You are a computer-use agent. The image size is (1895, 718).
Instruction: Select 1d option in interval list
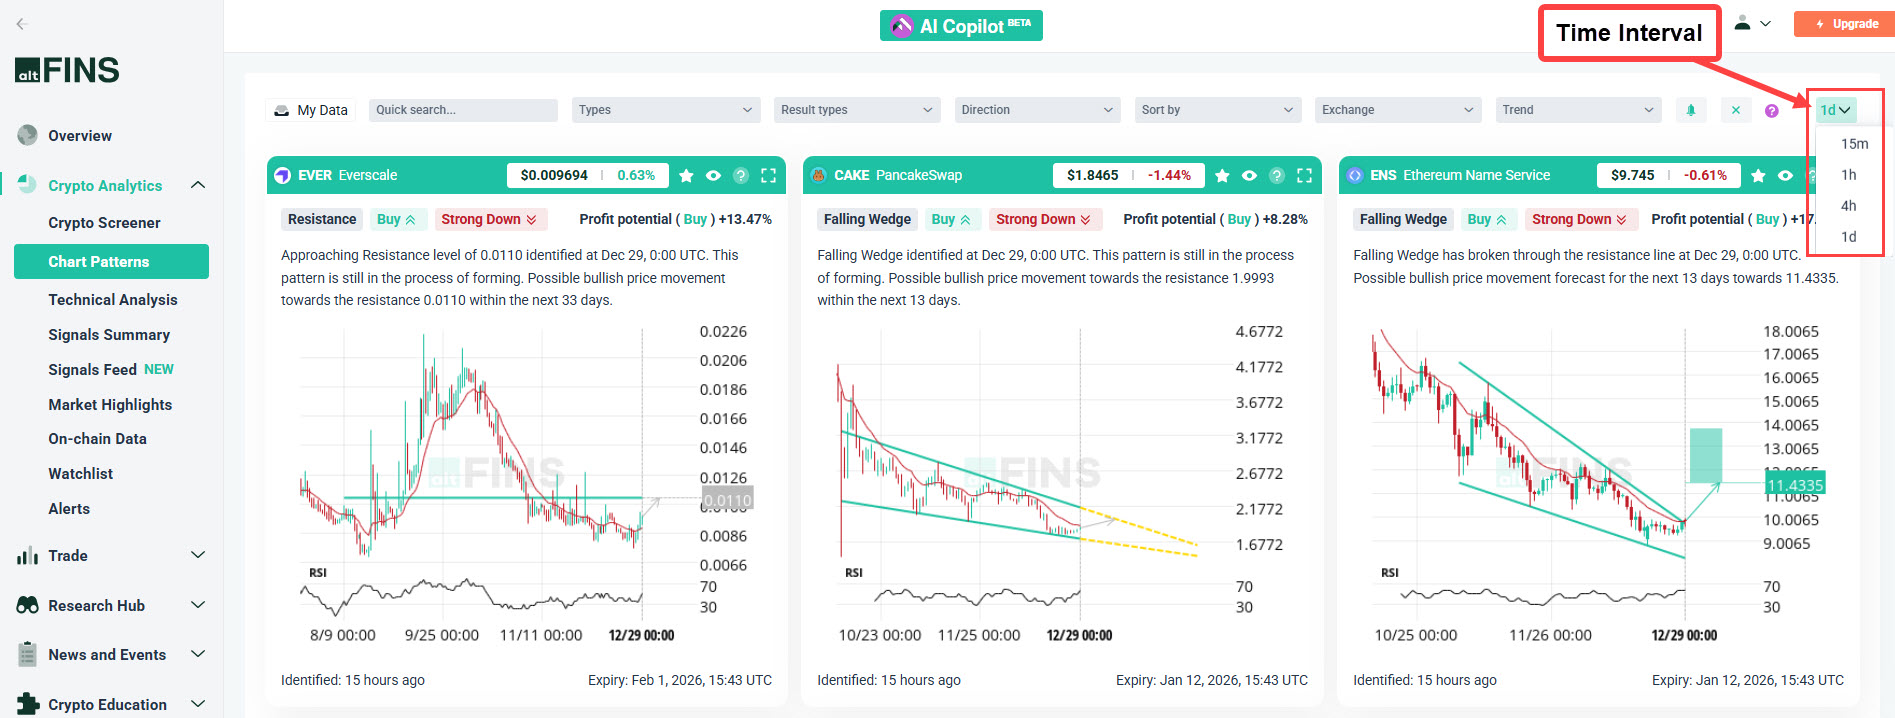(1849, 237)
